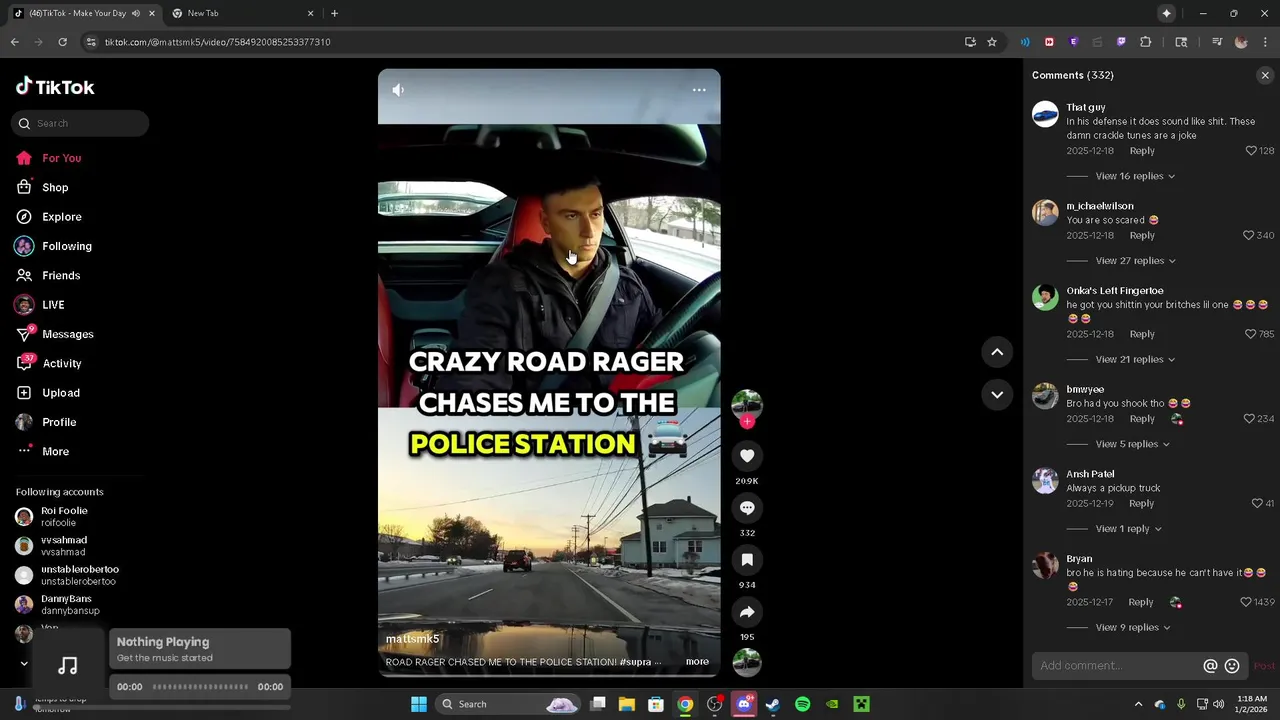
Task: Expand View 27 replies
Action: 1136,261
